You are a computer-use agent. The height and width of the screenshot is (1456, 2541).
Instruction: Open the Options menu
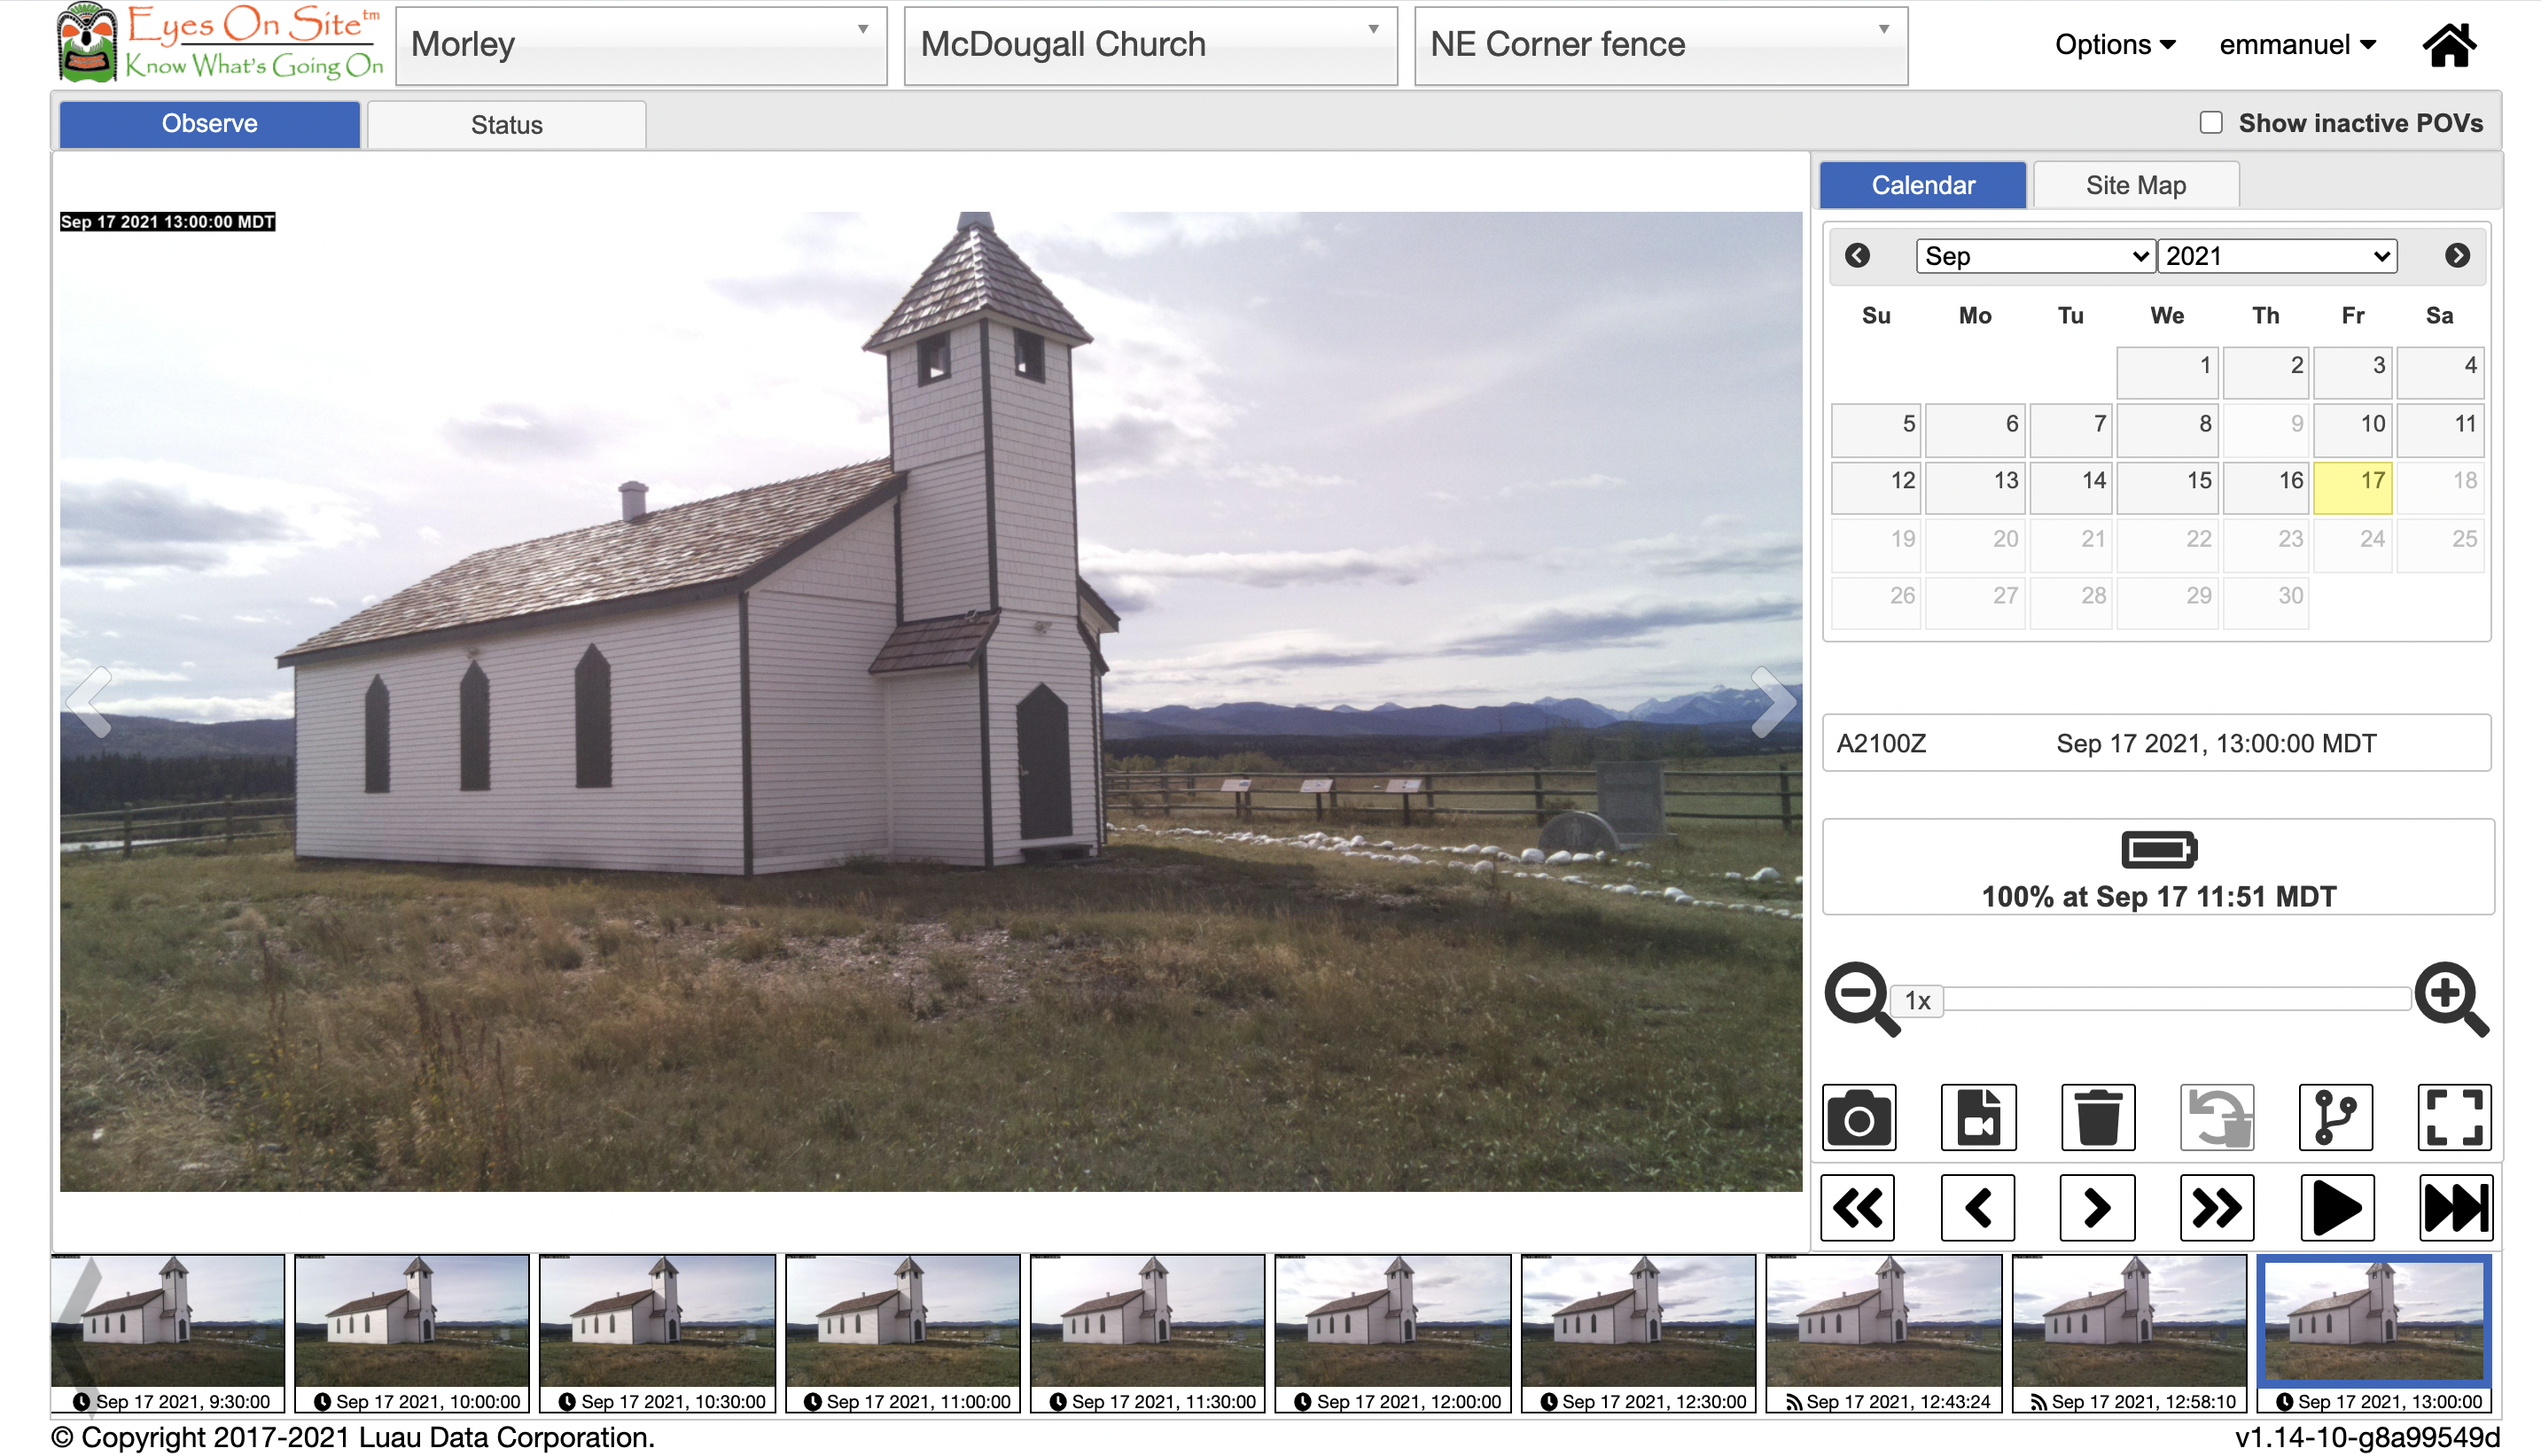coord(2114,45)
